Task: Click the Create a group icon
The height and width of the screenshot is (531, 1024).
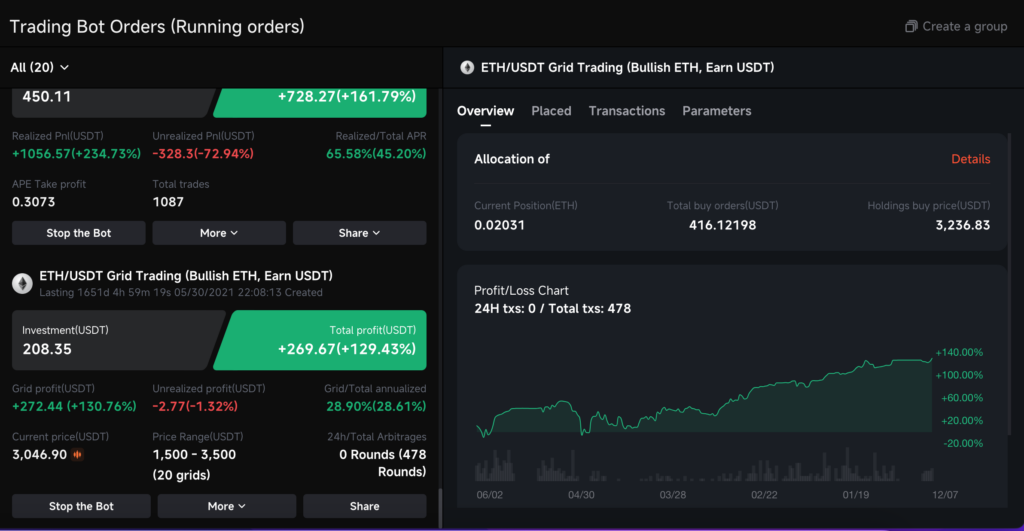Action: [910, 27]
